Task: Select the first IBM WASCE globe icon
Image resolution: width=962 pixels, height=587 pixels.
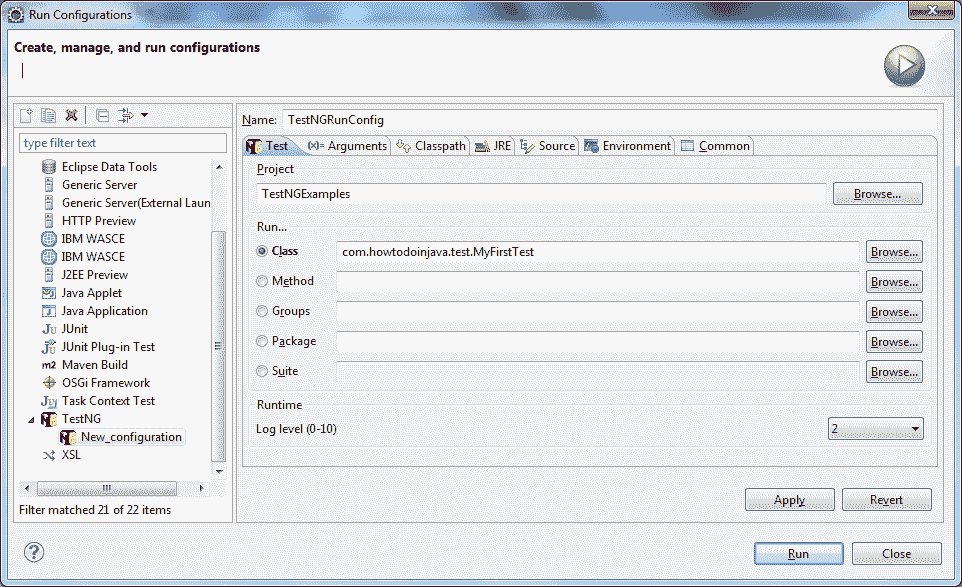Action: pos(49,239)
